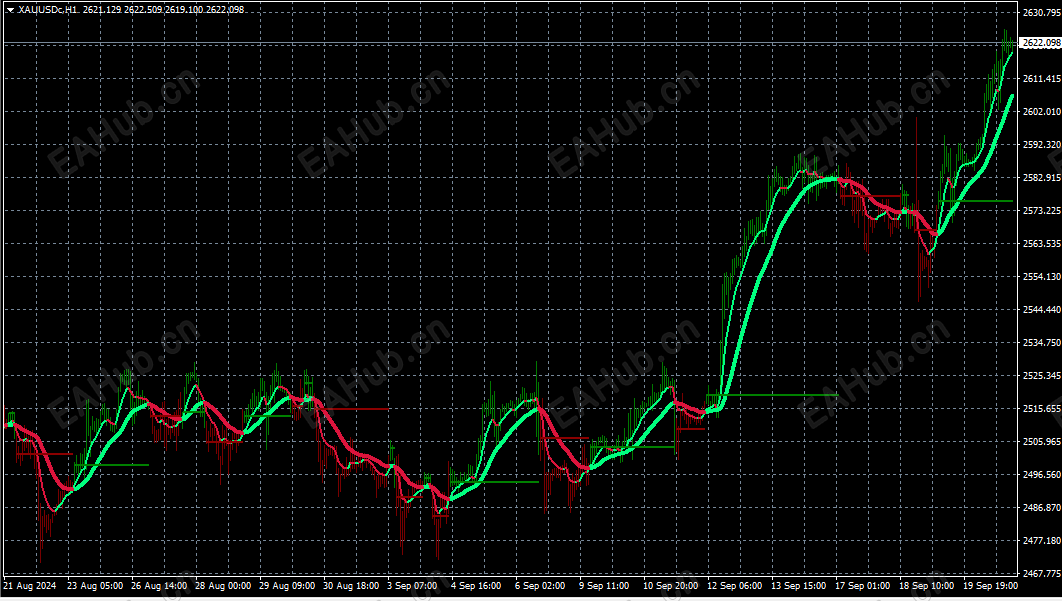Click price scale label 2525.345
Screen dimensions: 1062x601
point(1042,375)
